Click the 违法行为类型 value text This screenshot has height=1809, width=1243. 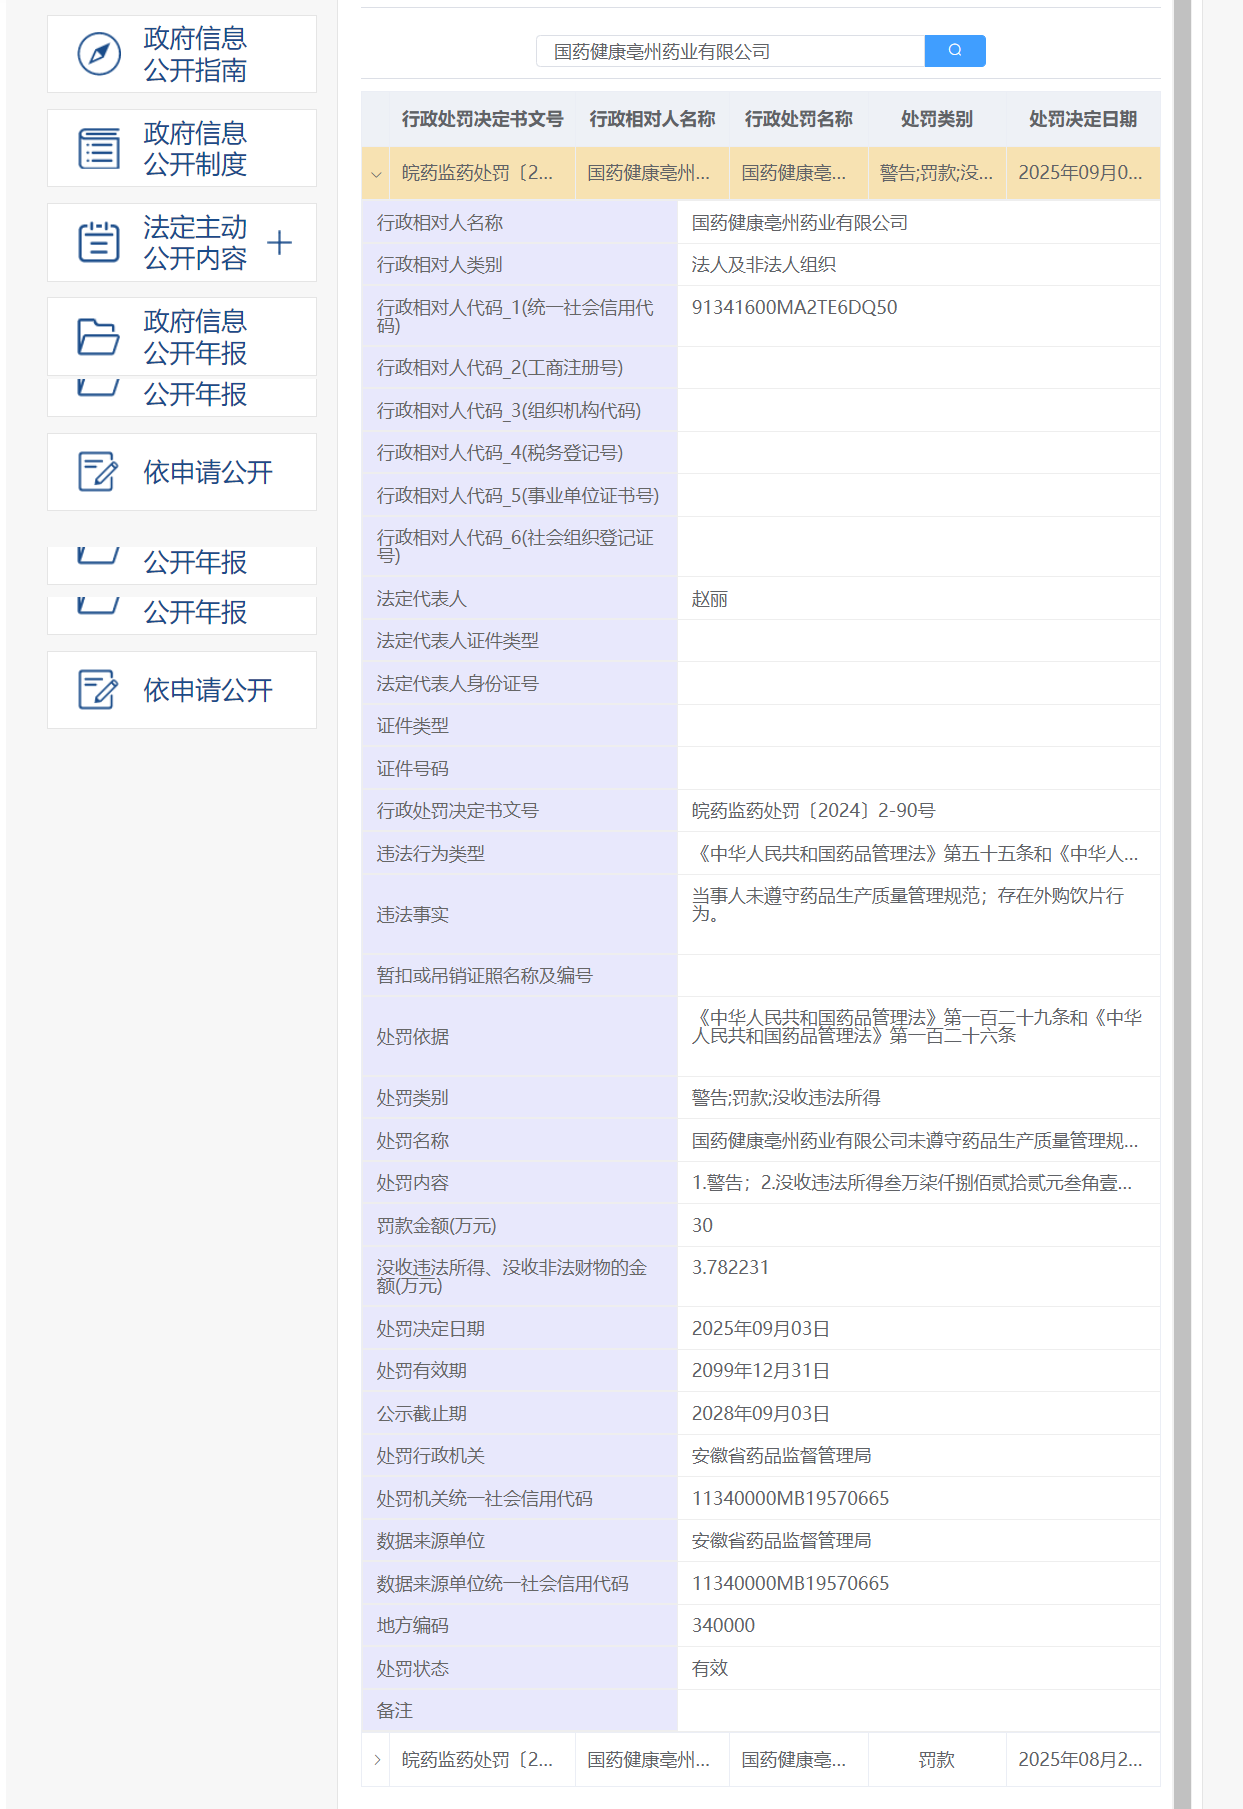click(x=915, y=854)
